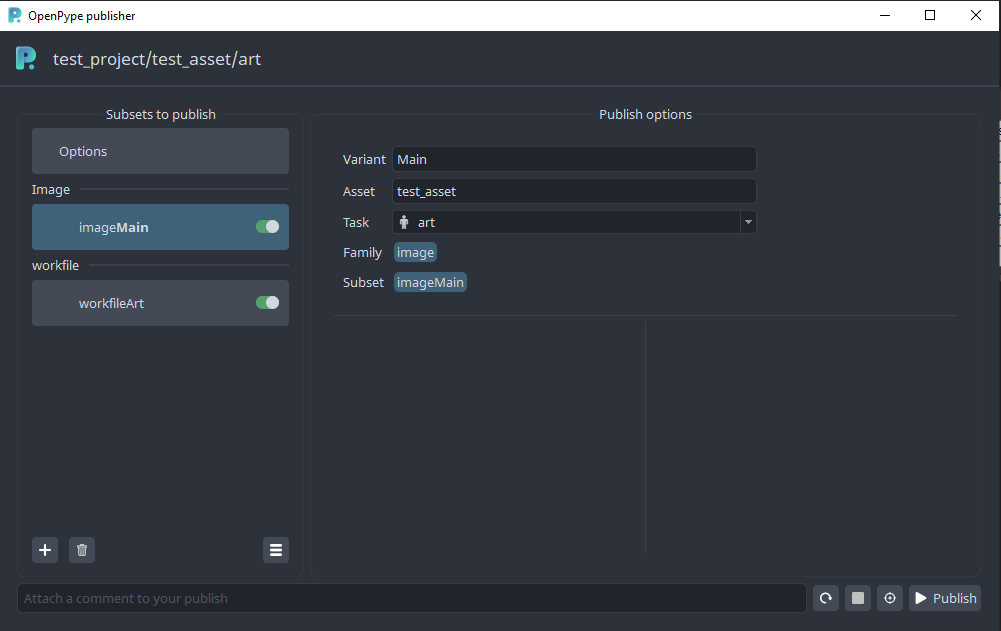Click the stop square icon button
The width and height of the screenshot is (1001, 631).
(x=858, y=598)
